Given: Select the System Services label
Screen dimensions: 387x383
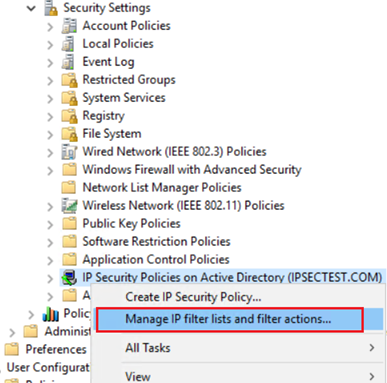Looking at the screenshot, I should 124,98.
